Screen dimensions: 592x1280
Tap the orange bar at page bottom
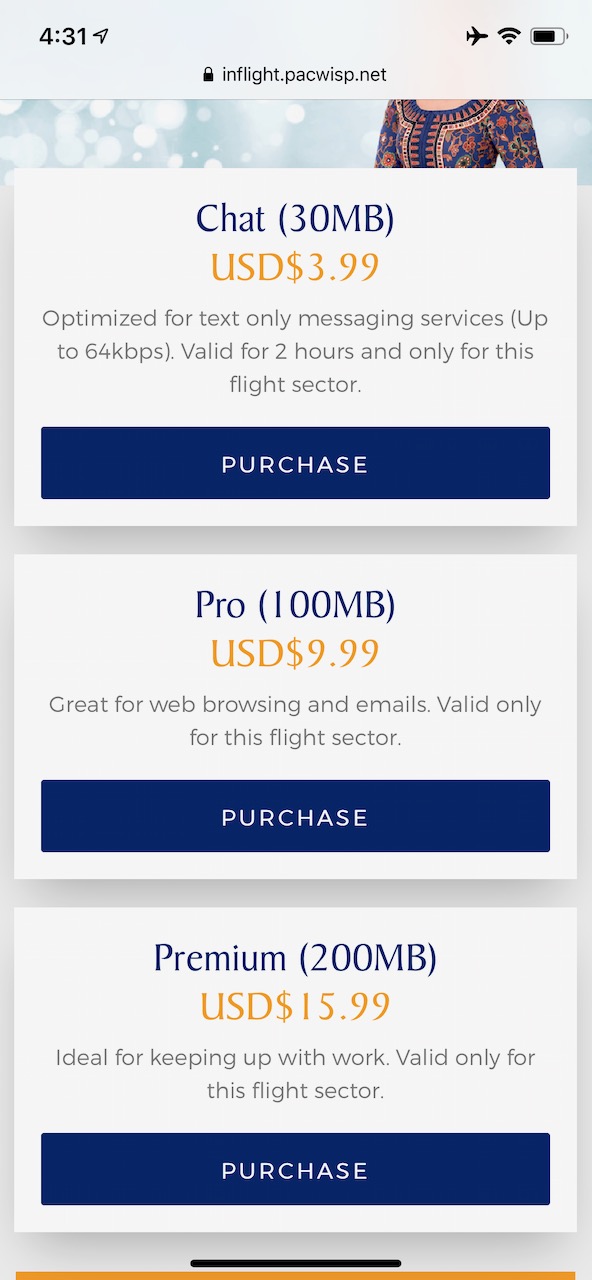point(296,1276)
